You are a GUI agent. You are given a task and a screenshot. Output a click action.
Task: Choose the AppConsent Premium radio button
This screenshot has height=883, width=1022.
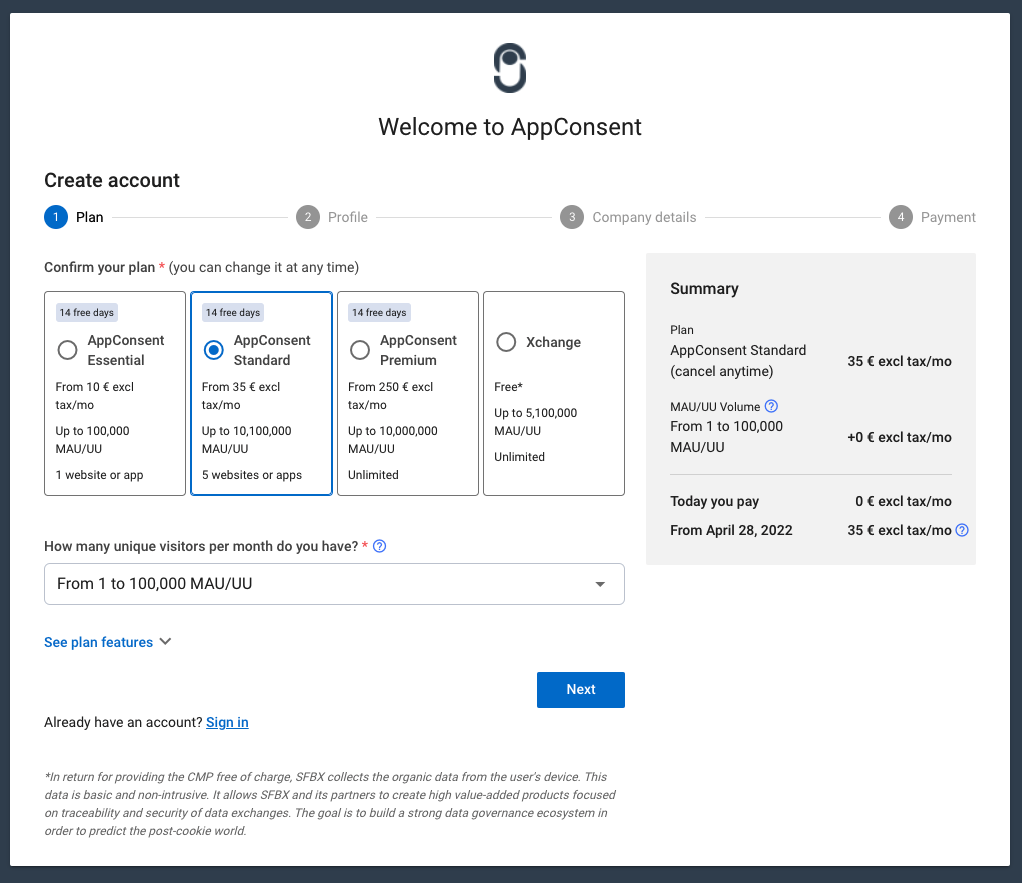(360, 350)
